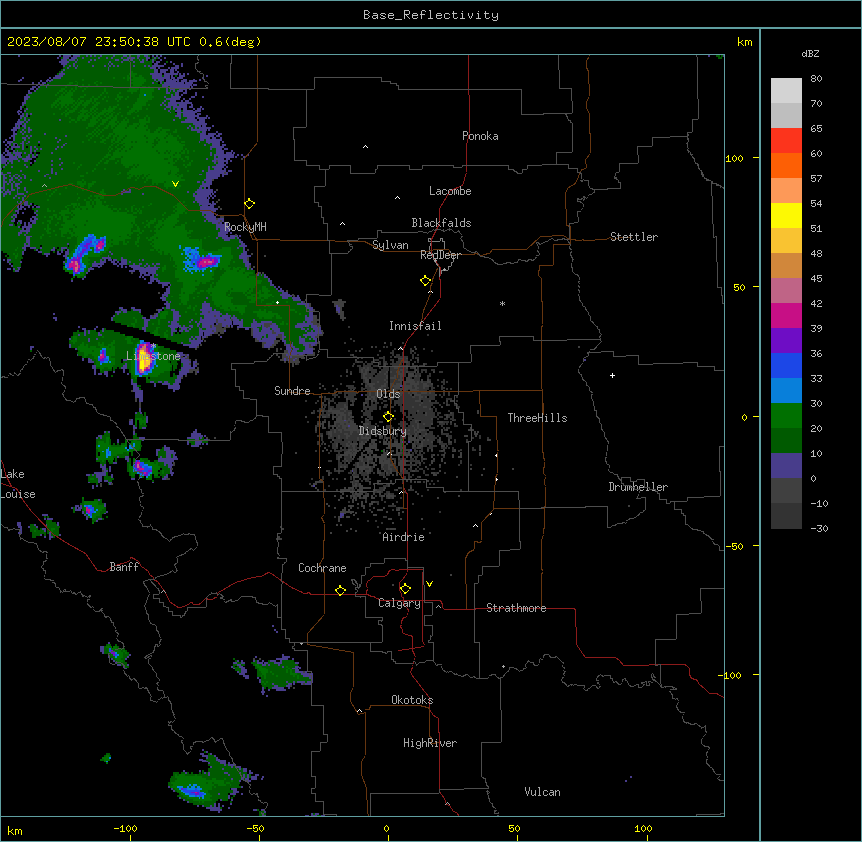Click the -50 tick on the bottom axis
Screen dimensions: 862x842
pos(255,828)
